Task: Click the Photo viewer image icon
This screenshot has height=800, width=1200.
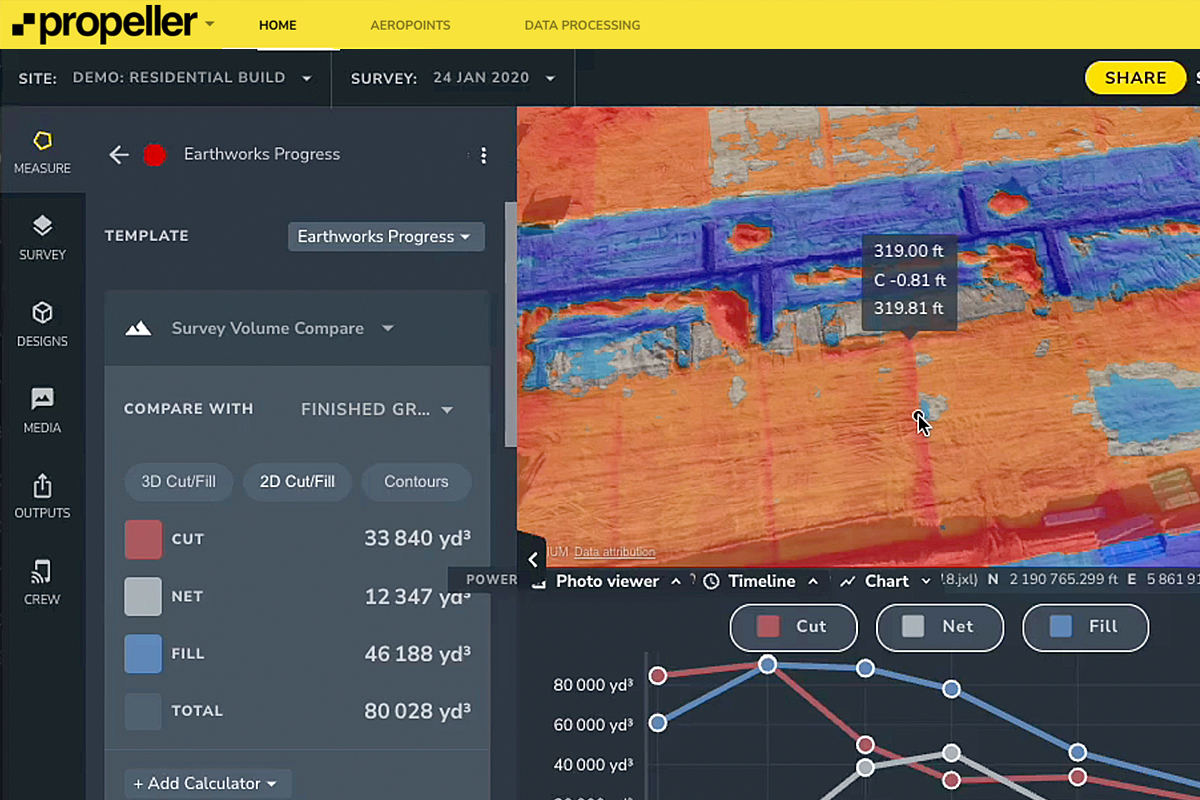Action: [538, 581]
